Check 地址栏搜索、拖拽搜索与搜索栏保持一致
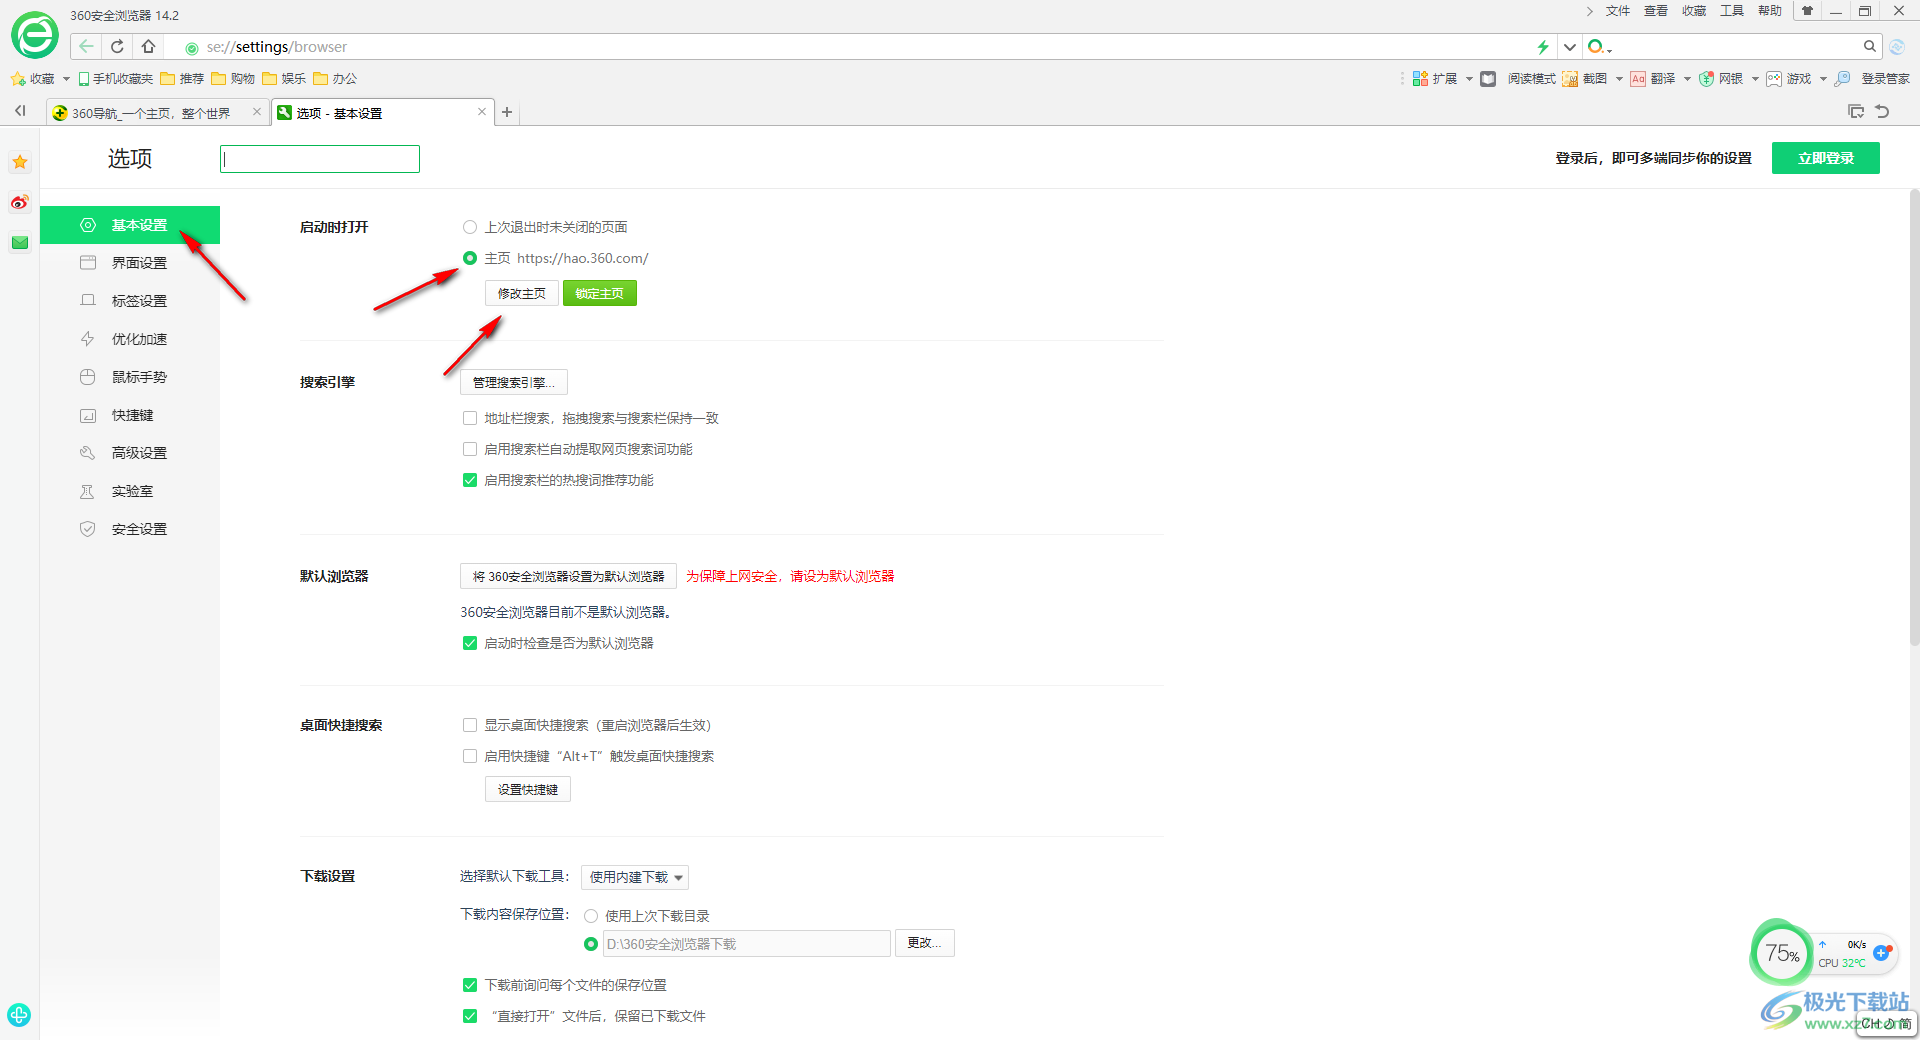 click(x=470, y=418)
